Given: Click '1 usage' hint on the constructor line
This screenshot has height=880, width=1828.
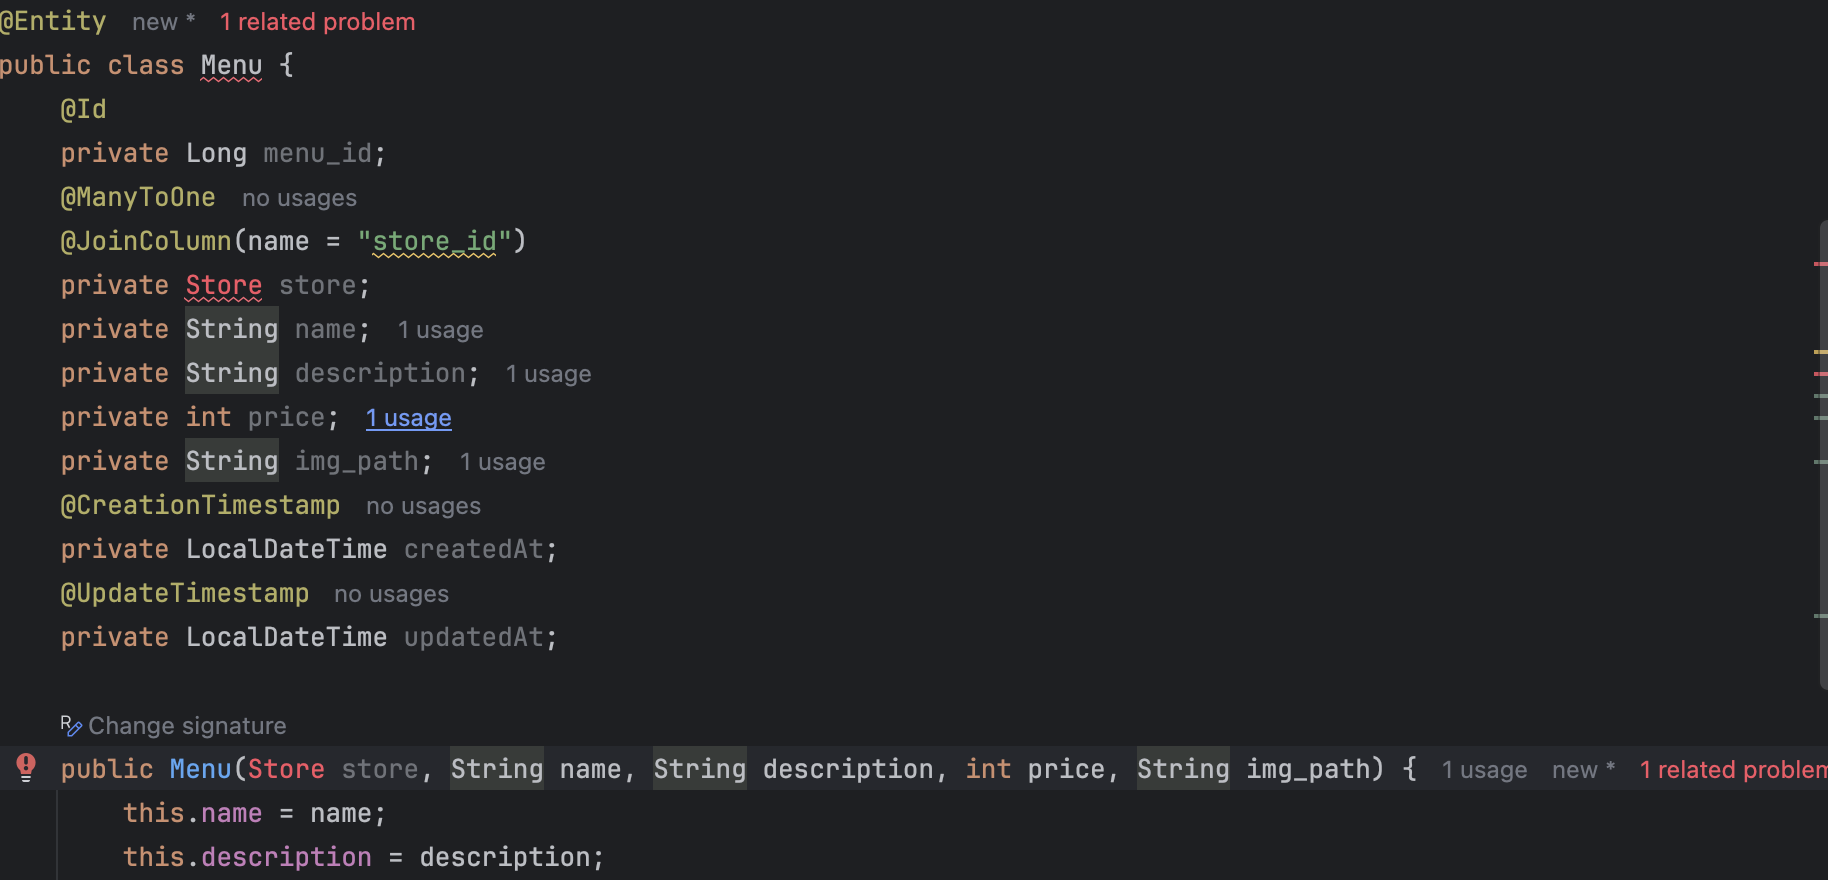Looking at the screenshot, I should (1484, 770).
